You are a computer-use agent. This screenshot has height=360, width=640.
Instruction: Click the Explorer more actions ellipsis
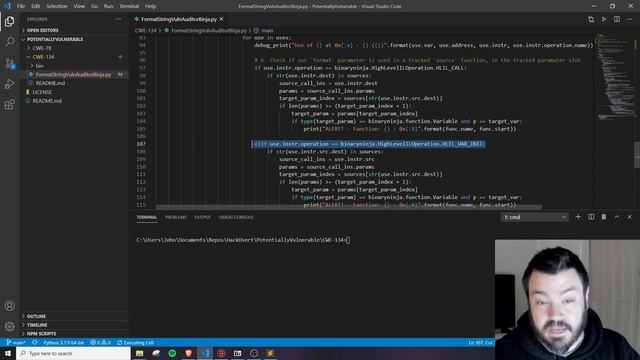pyautogui.click(x=118, y=19)
